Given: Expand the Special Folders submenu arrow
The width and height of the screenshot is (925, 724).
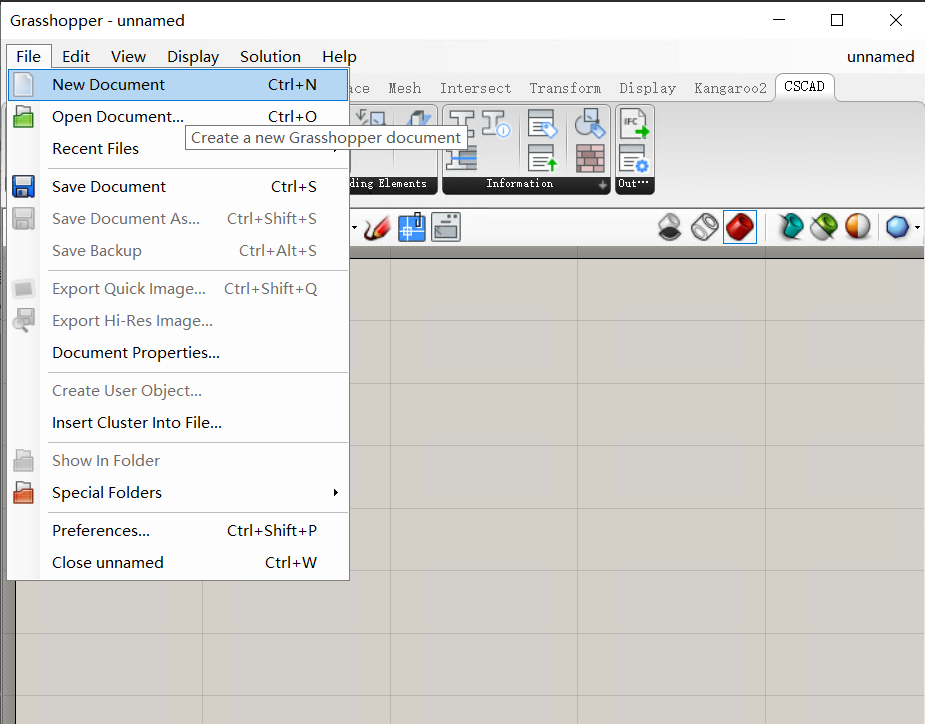Looking at the screenshot, I should [336, 493].
